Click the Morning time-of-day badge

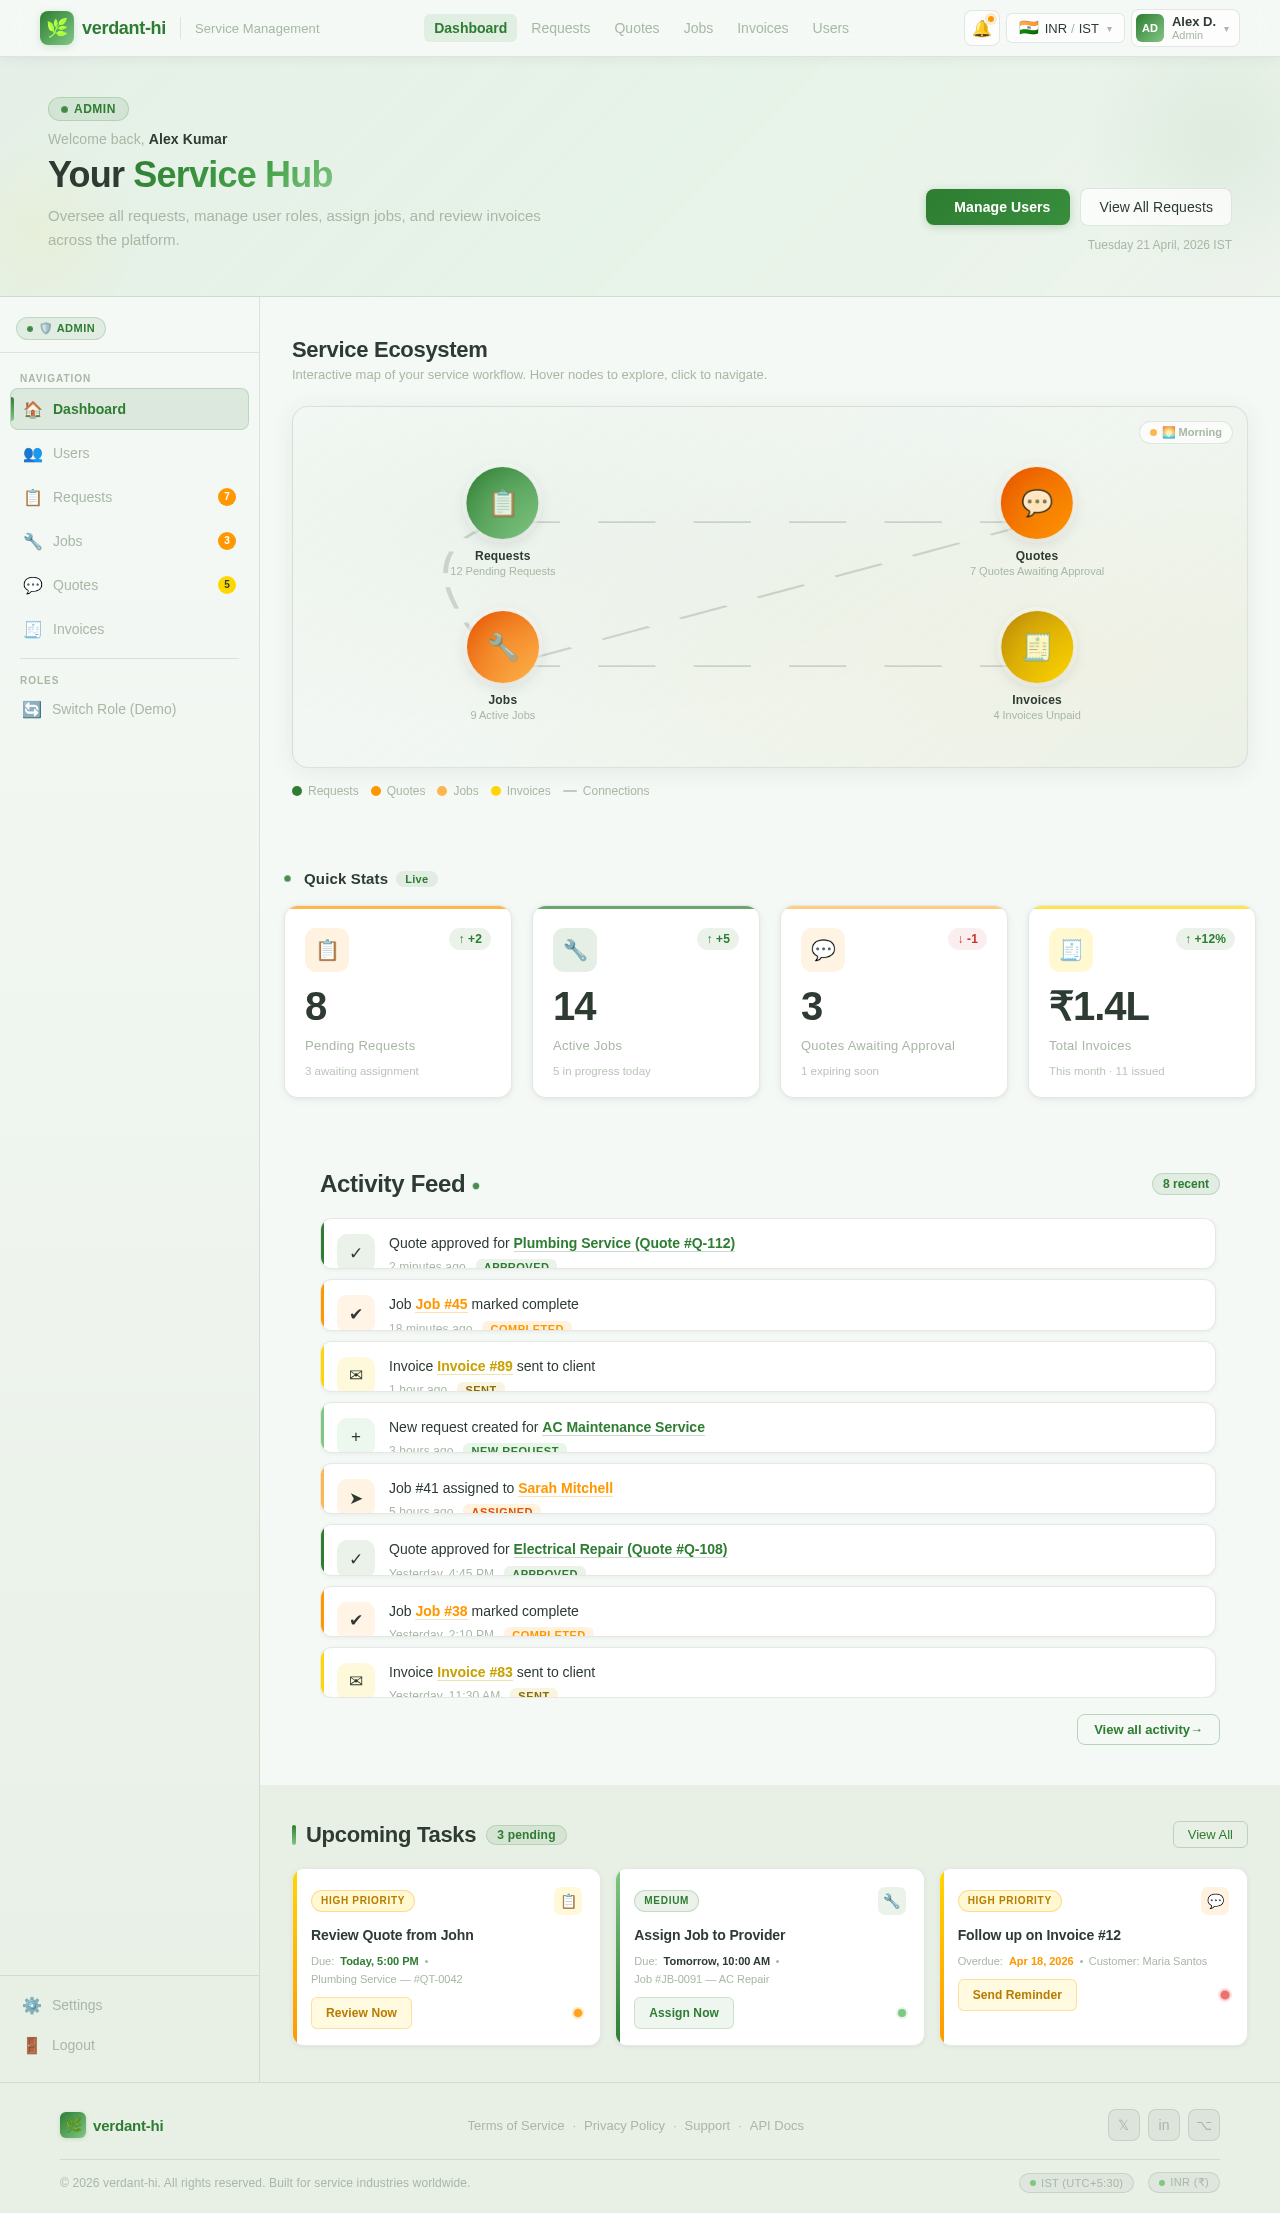coord(1186,432)
